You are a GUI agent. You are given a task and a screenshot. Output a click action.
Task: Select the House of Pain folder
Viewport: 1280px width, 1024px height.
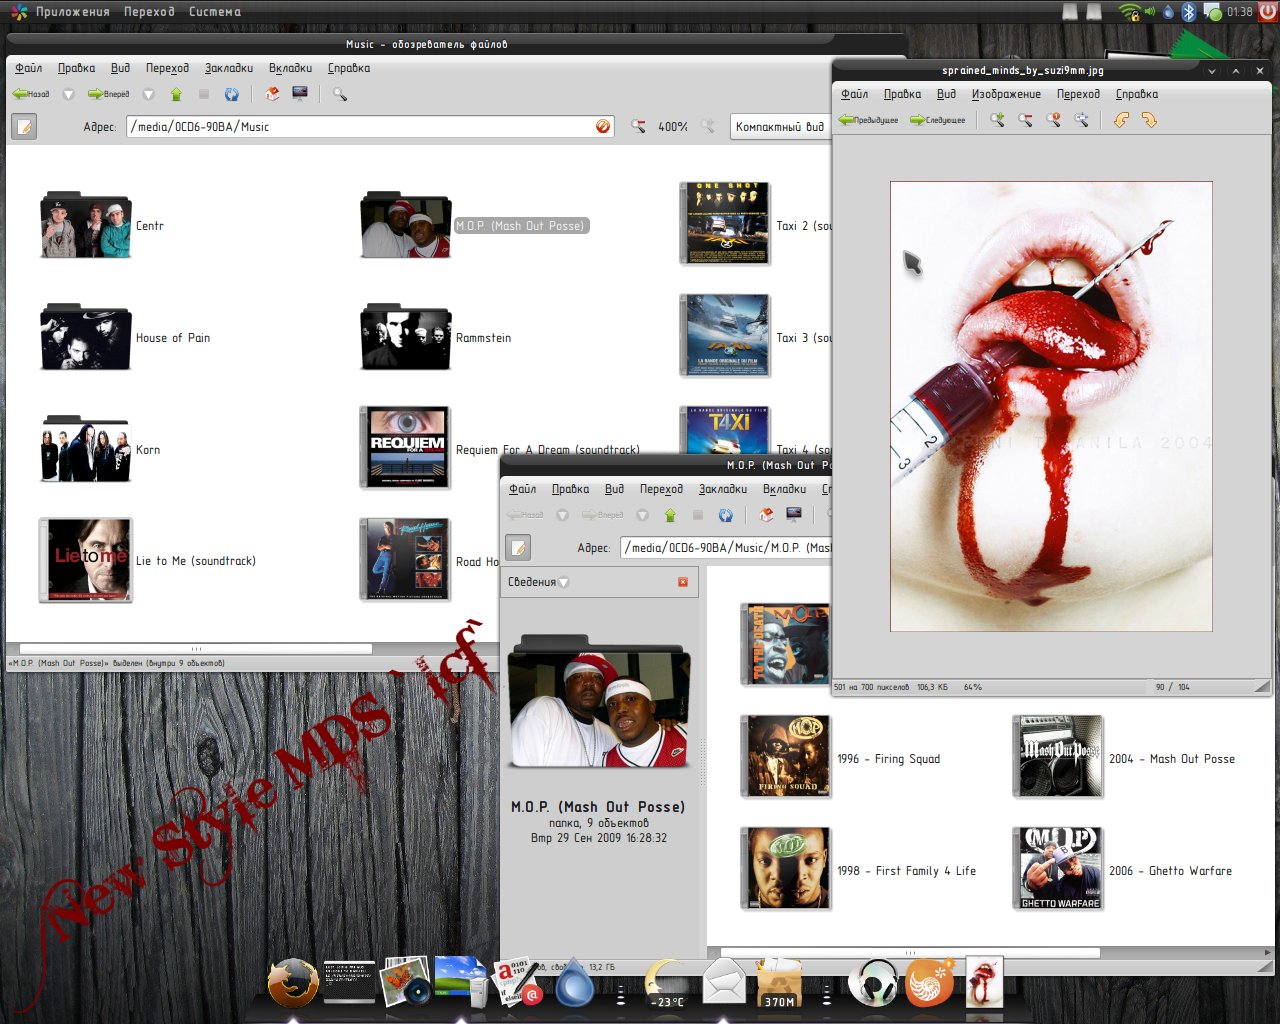click(86, 337)
